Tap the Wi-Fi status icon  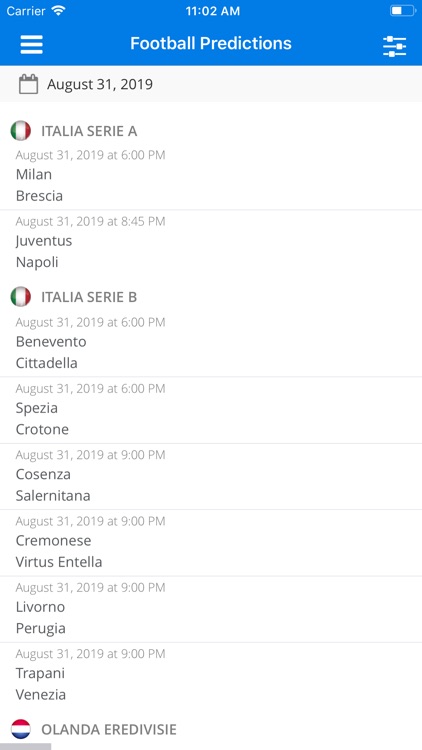(58, 11)
